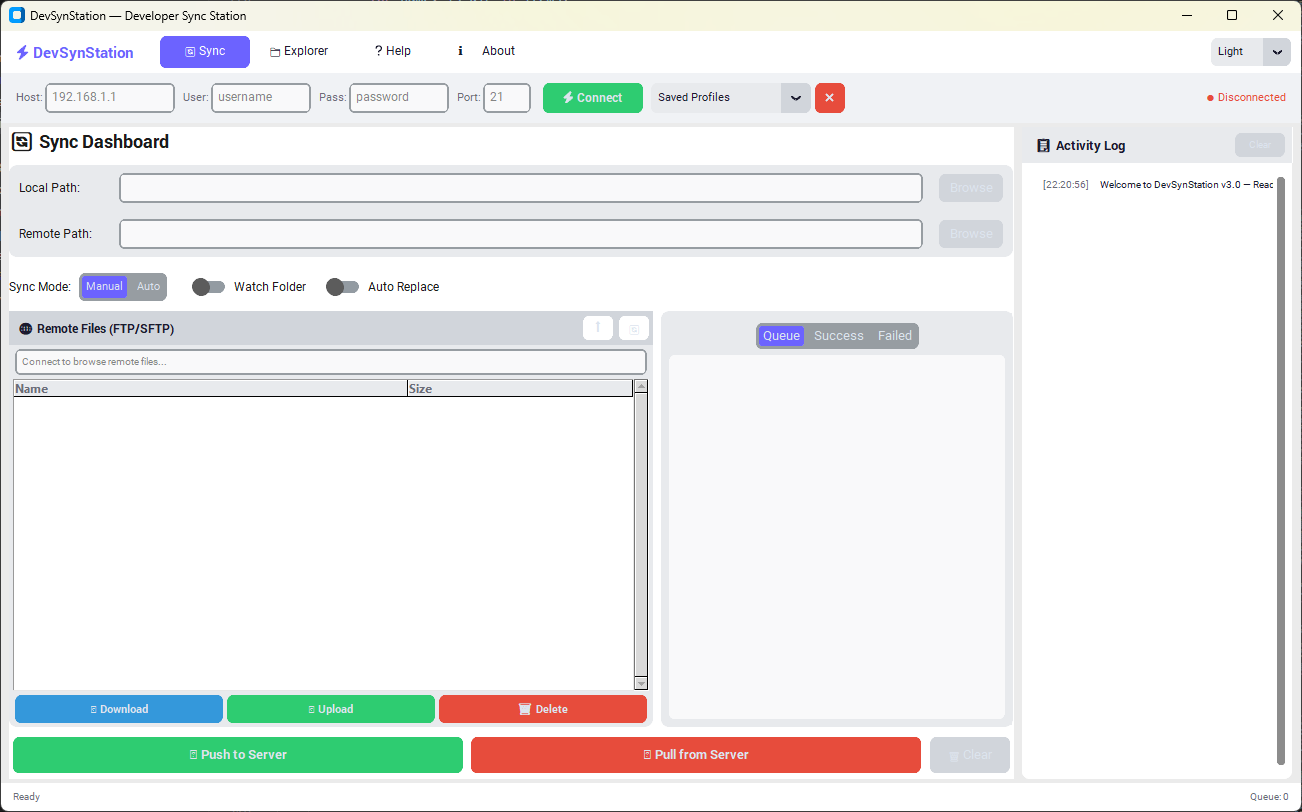Click the Connect button
Screen dimensions: 1302x812
tap(592, 97)
